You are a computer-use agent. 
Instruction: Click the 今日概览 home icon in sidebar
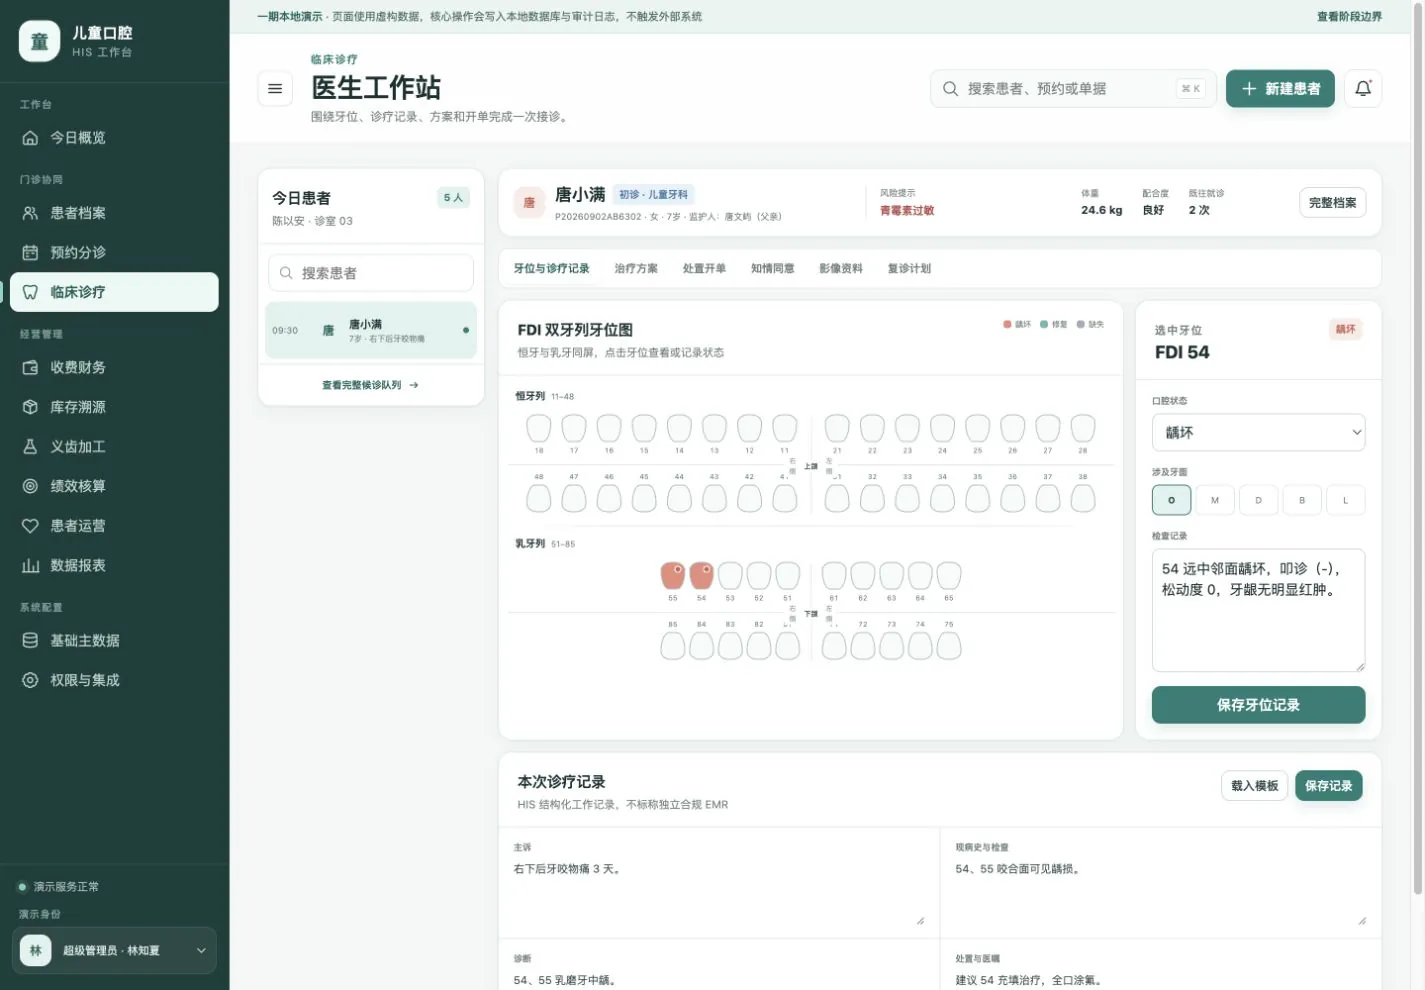click(30, 138)
